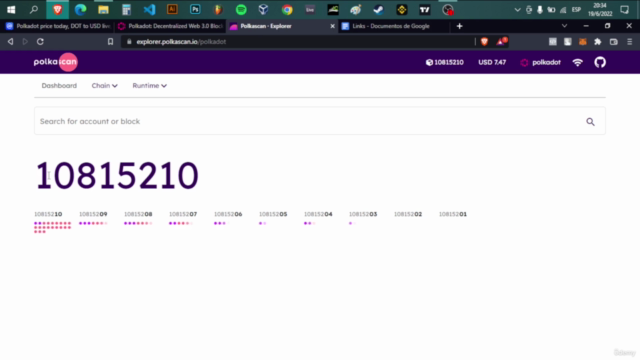Open MetaMask fox extension
The height and width of the screenshot is (360, 640).
582,42
